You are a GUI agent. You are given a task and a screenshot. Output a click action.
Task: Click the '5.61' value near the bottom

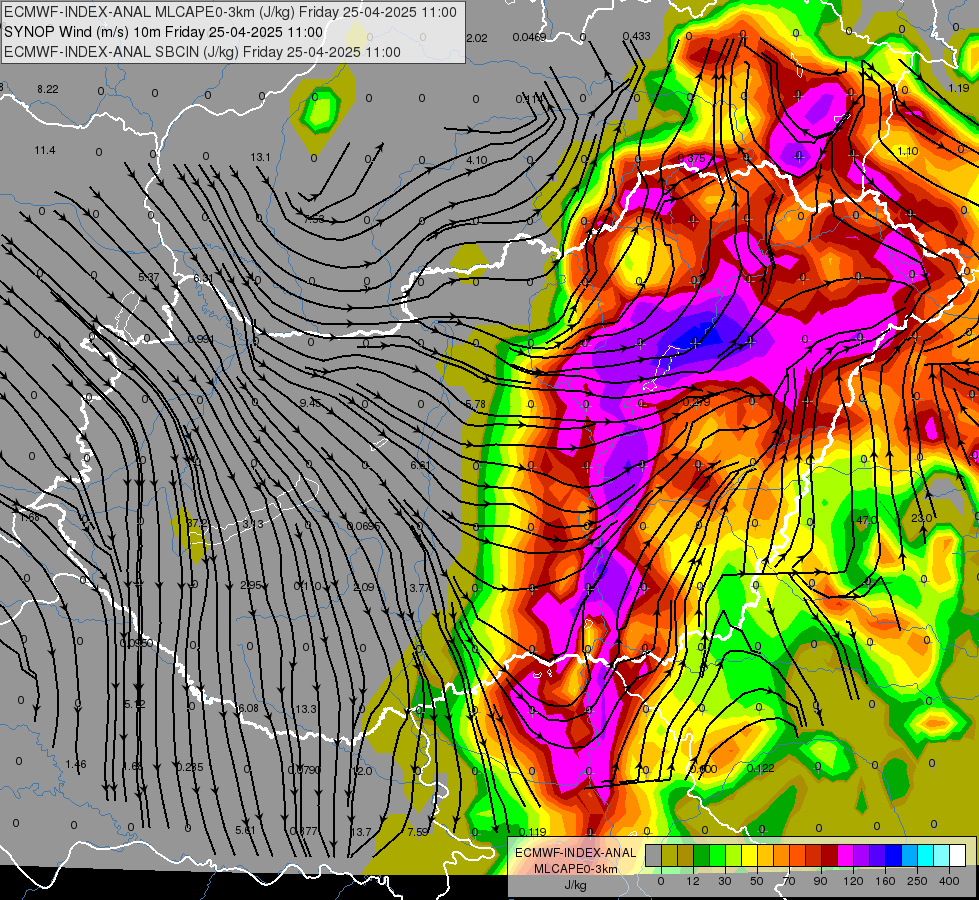click(x=245, y=830)
